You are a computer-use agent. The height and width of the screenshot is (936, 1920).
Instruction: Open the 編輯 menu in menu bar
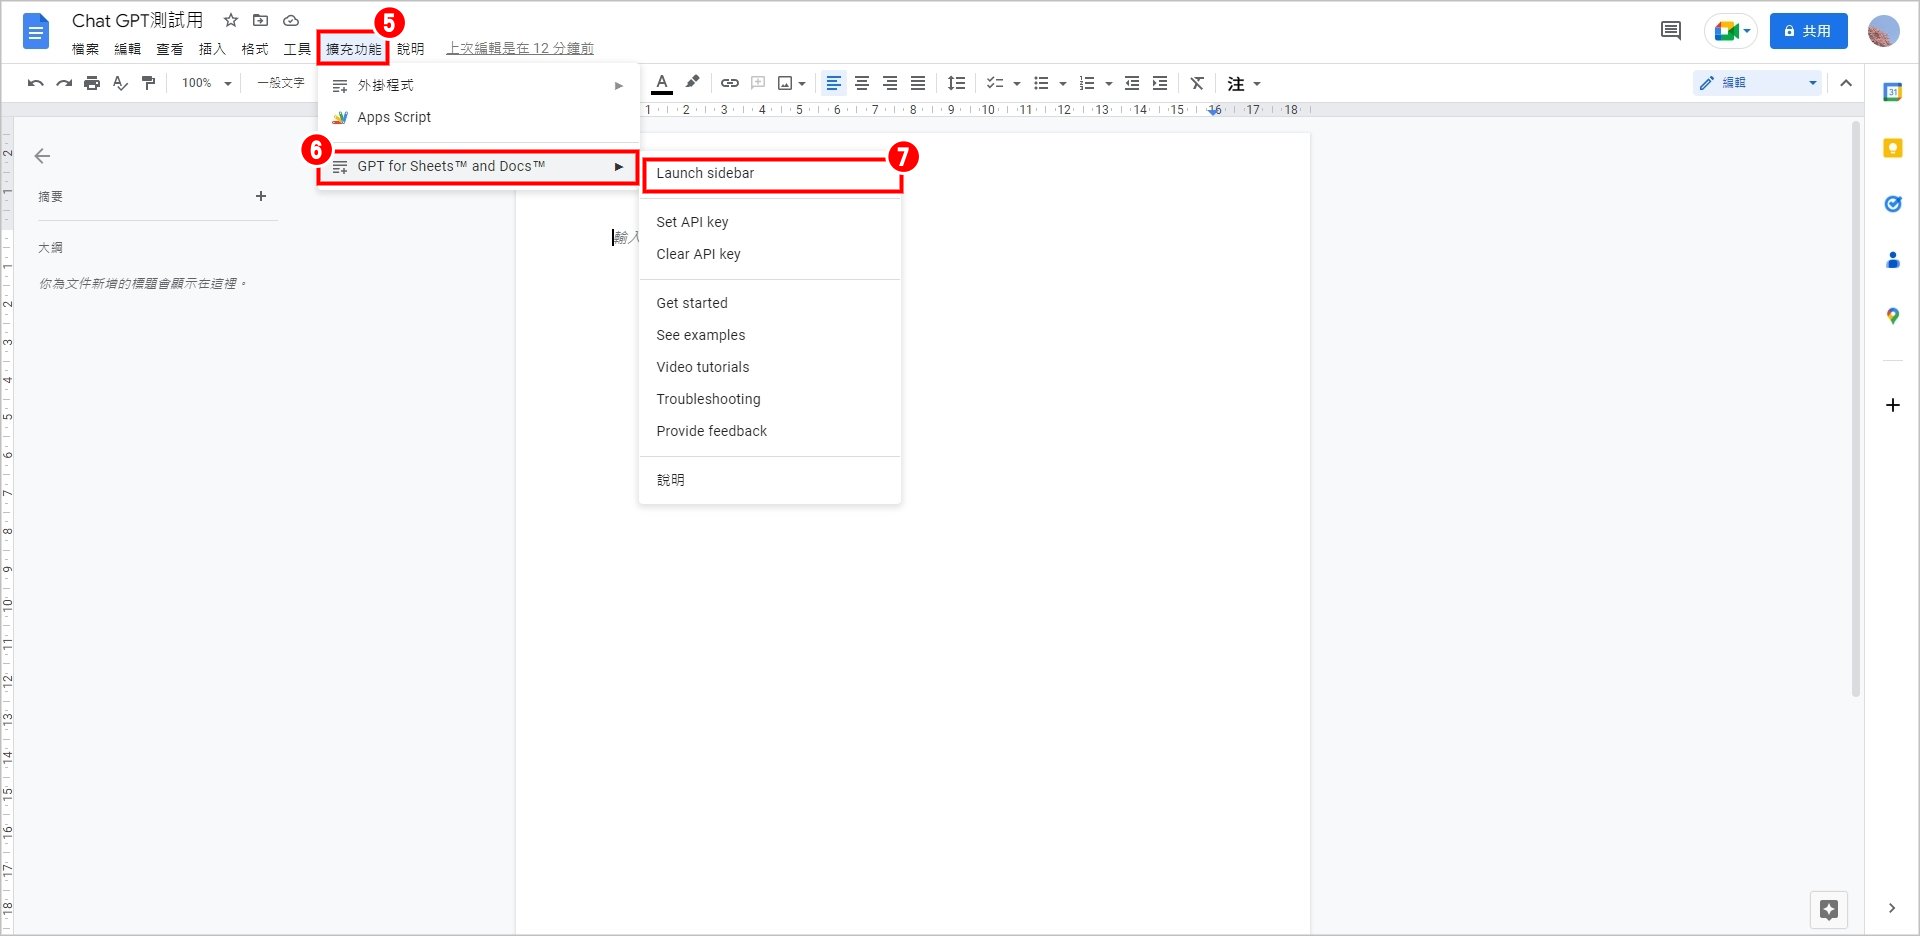tap(128, 49)
